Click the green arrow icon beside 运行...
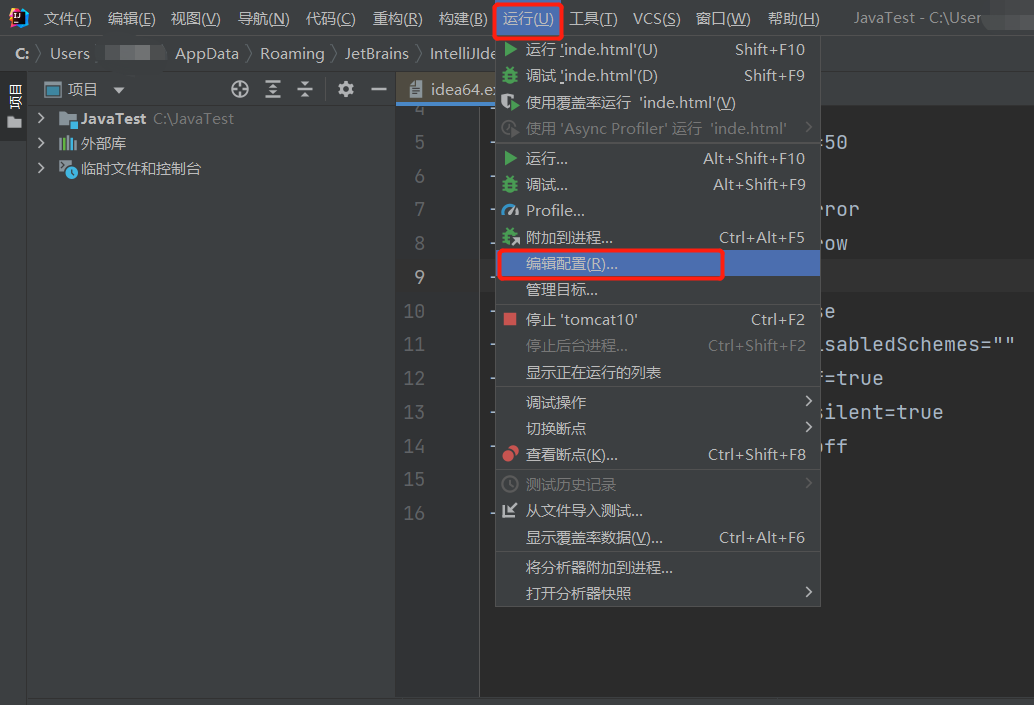 510,158
